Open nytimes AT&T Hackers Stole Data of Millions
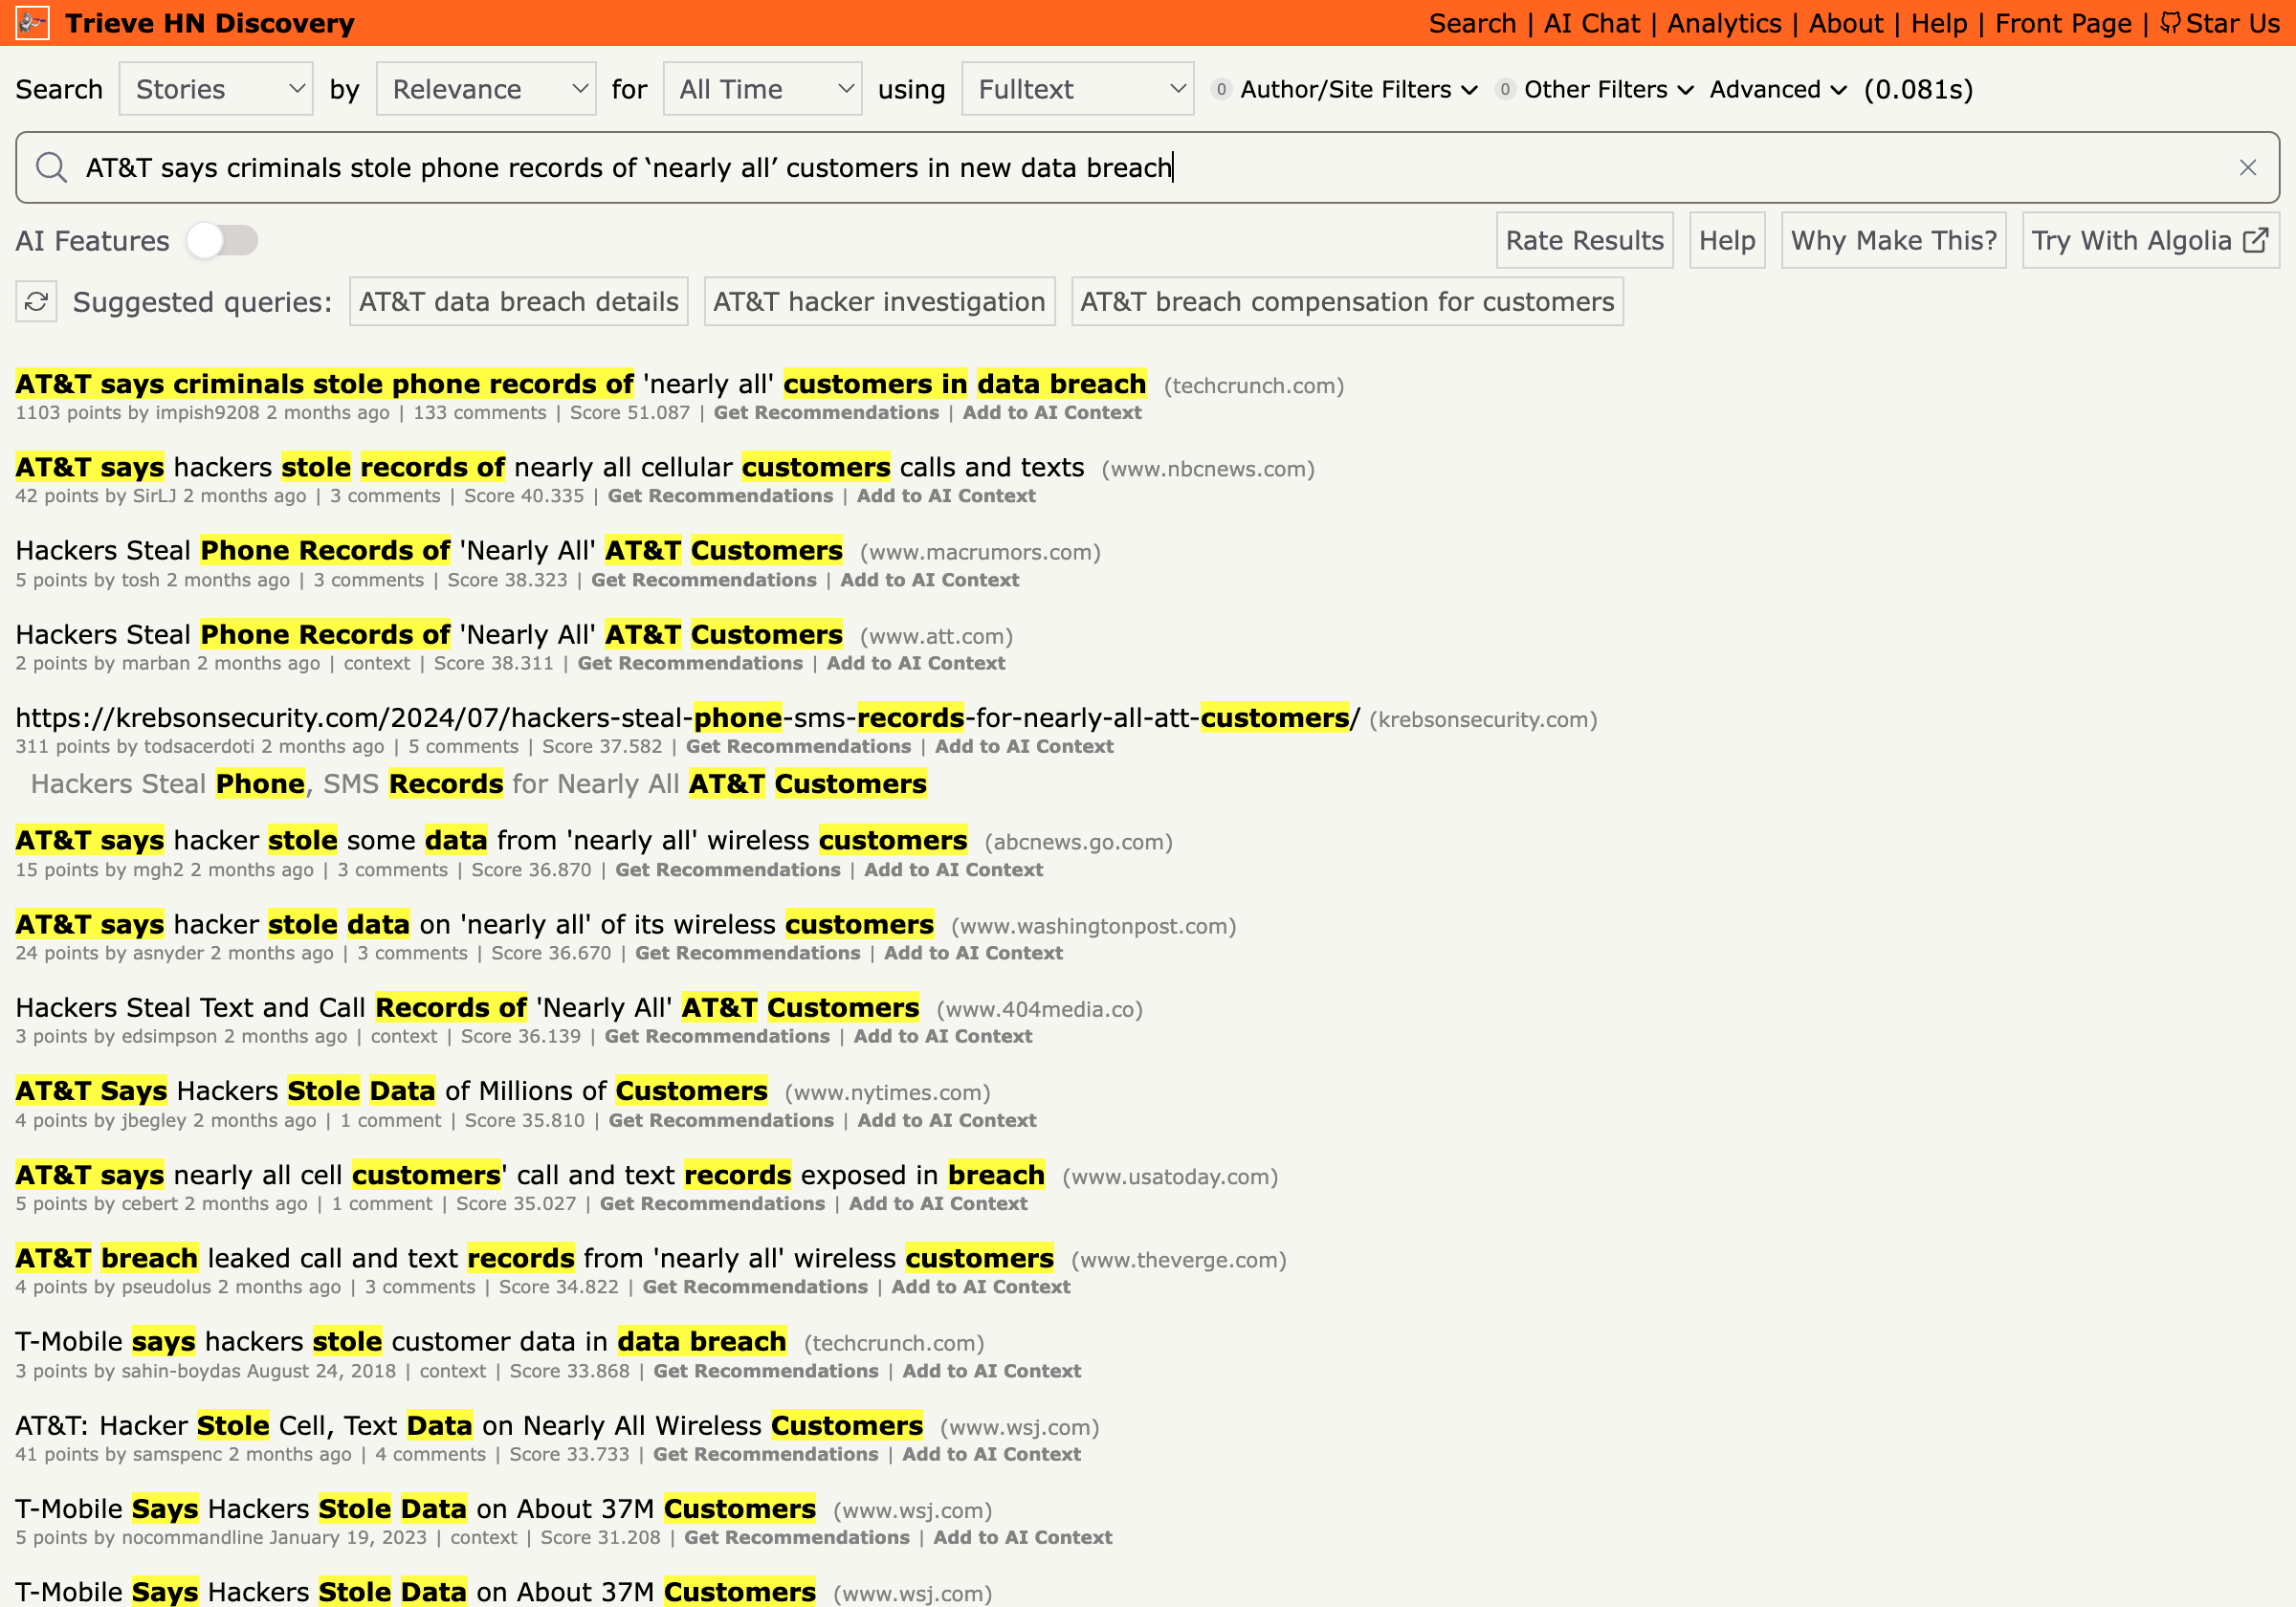Screen dimensions: 2296x1607 coord(391,1090)
